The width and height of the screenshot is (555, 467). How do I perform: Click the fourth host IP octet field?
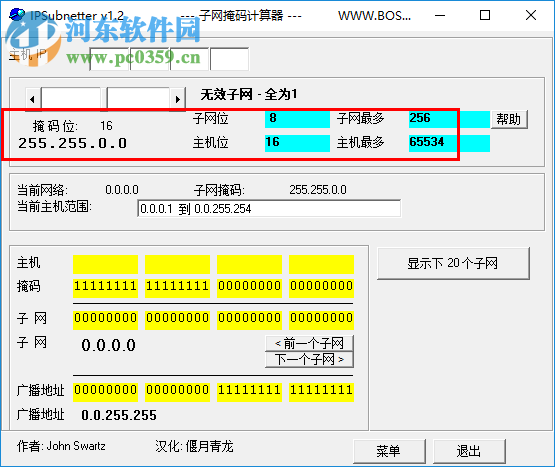229,59
